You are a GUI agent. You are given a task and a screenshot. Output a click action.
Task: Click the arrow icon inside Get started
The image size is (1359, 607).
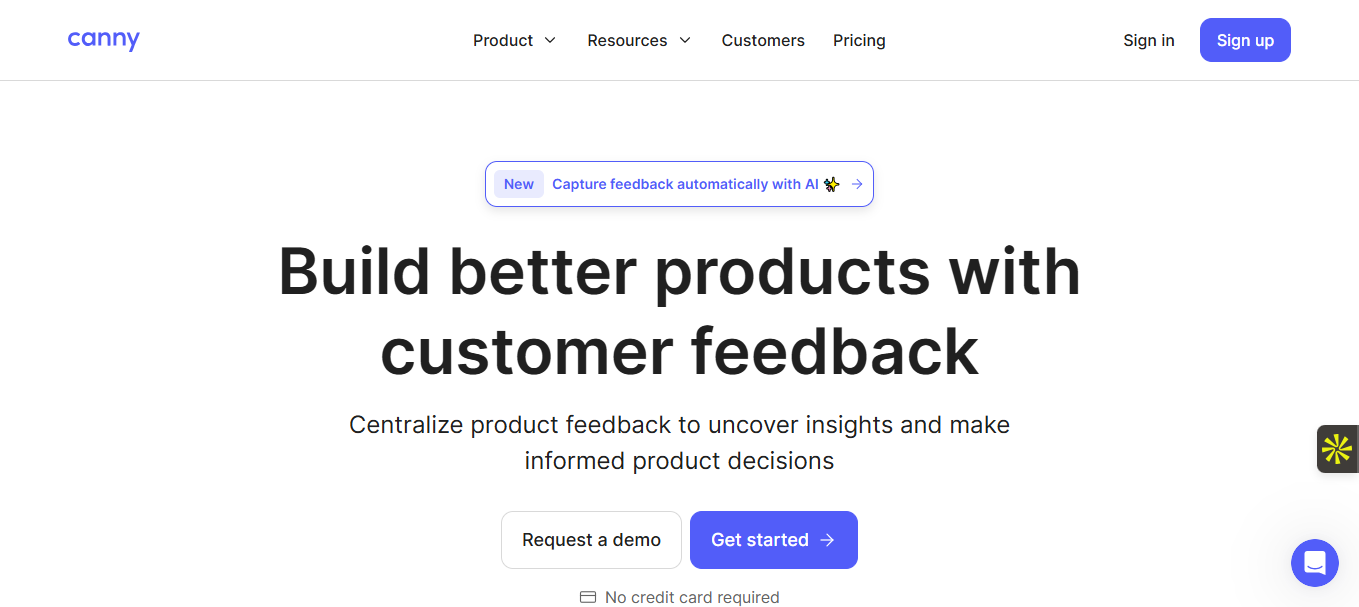(x=827, y=540)
